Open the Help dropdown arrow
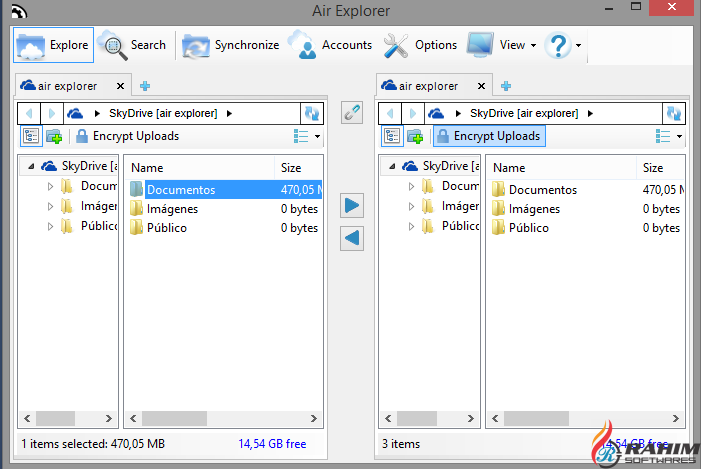Image resolution: width=701 pixels, height=469 pixels. tap(579, 45)
